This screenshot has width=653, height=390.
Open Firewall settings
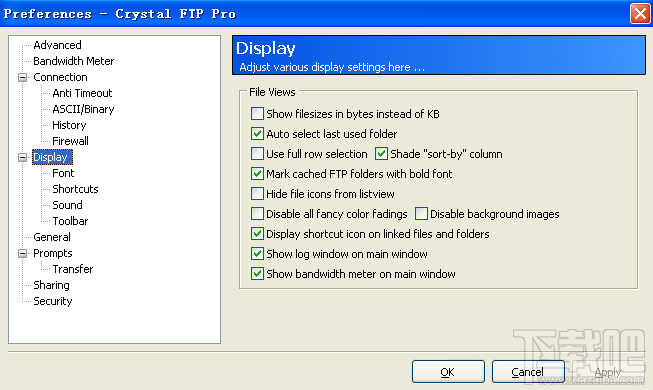[70, 141]
